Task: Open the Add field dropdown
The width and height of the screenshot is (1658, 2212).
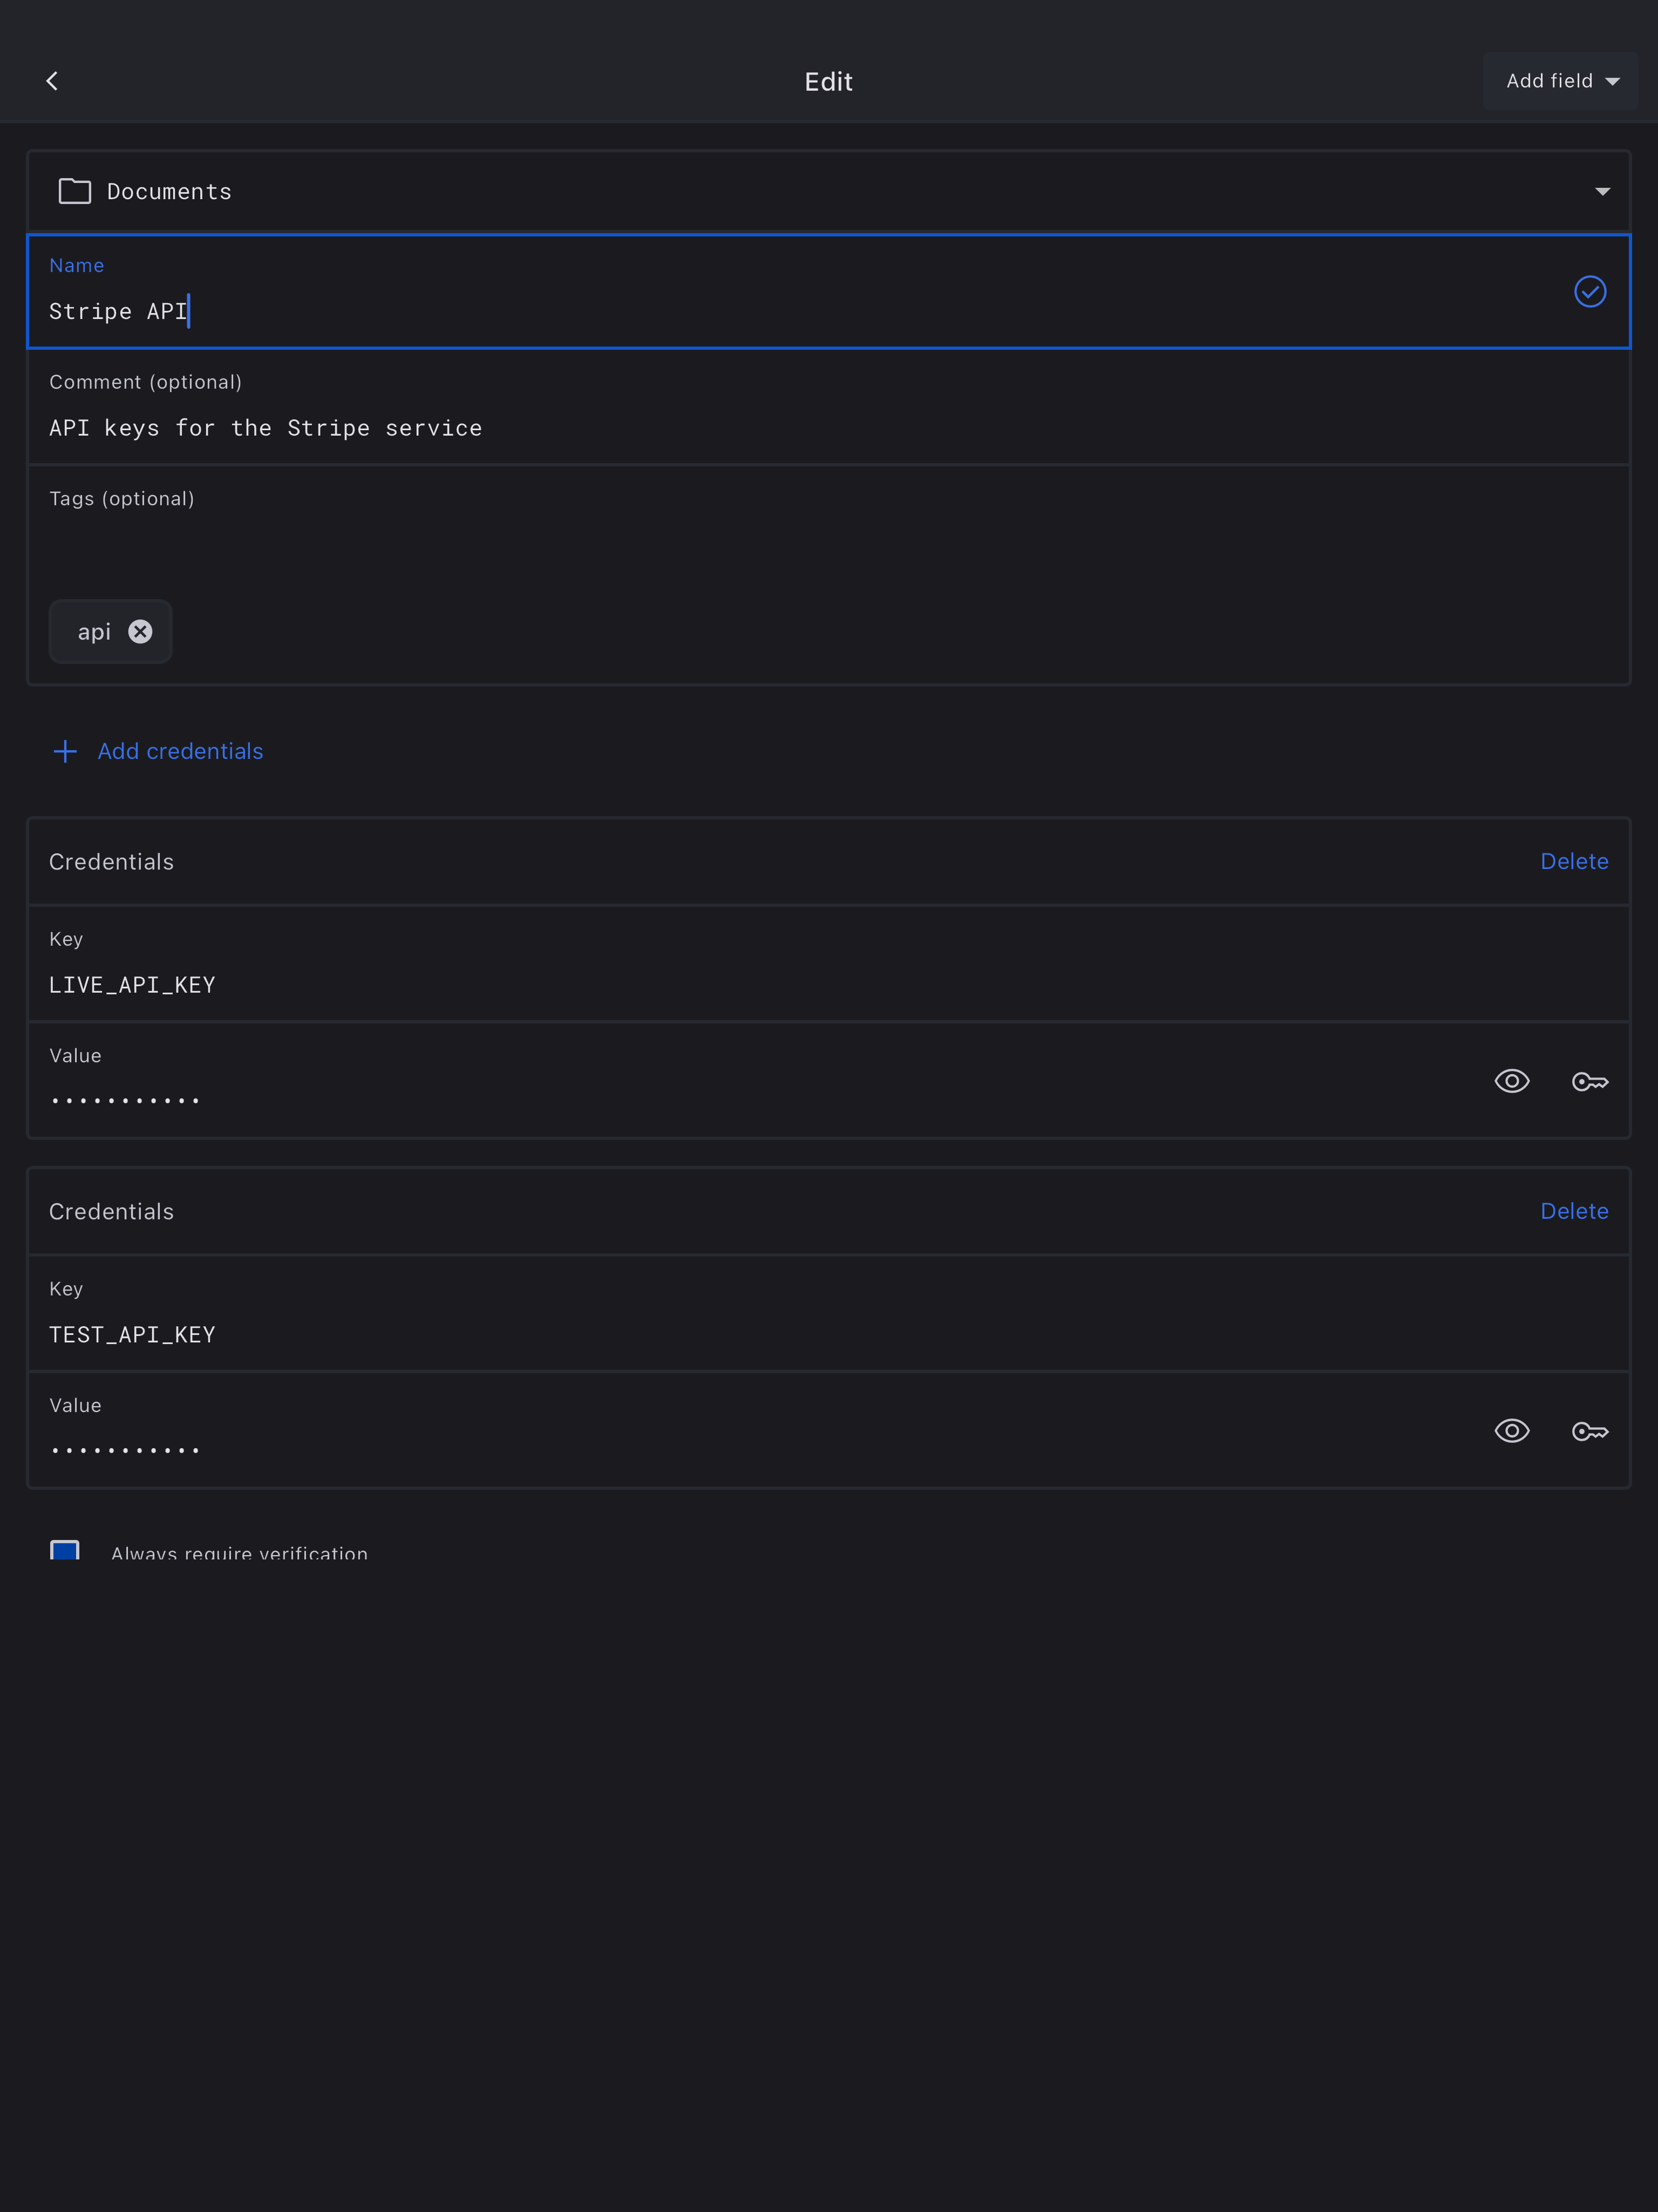Action: (1560, 81)
